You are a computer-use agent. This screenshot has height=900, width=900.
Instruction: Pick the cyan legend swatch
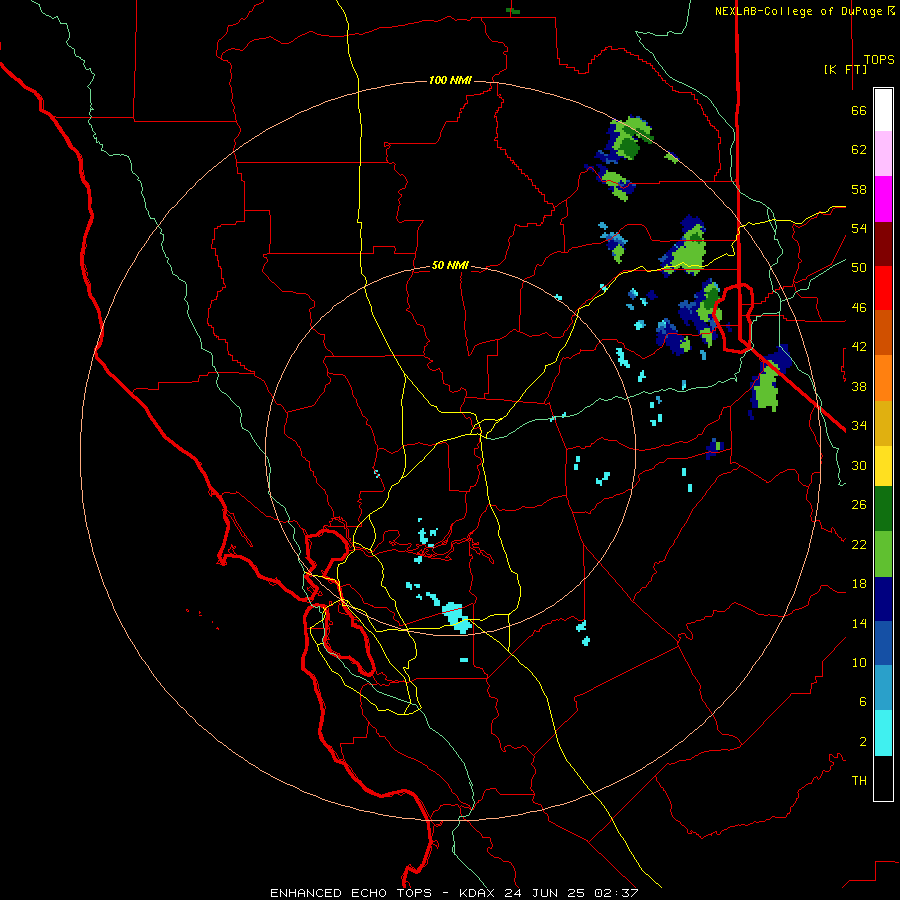(x=883, y=733)
